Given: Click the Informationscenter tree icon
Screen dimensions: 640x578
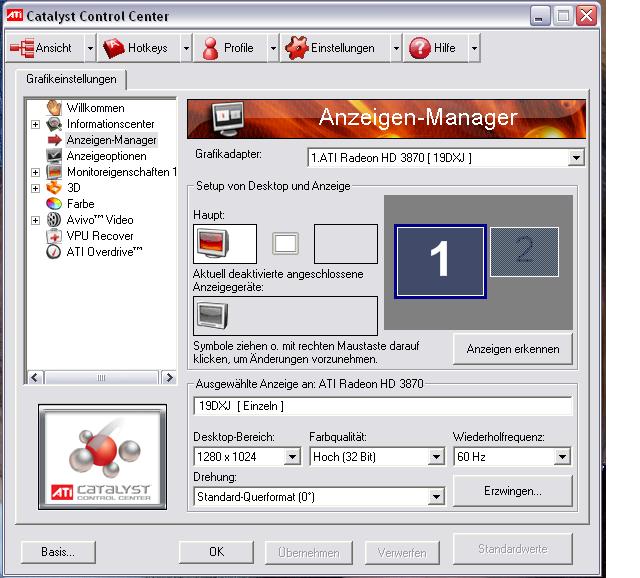Looking at the screenshot, I should 54,124.
